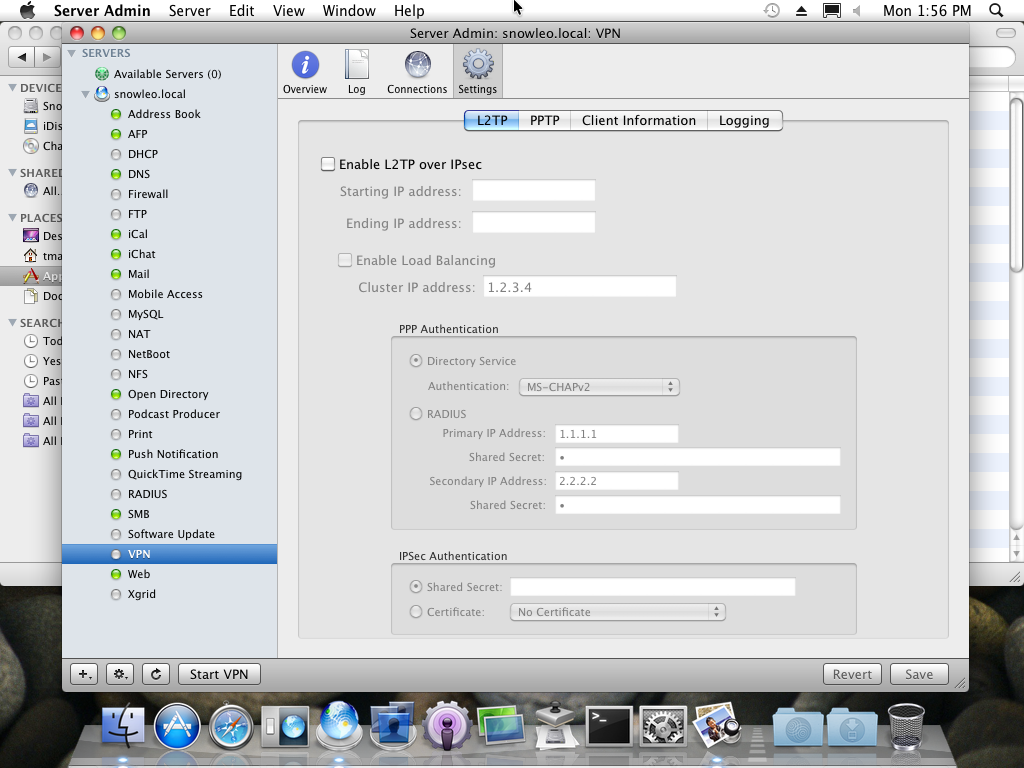Select the Web service
Image resolution: width=1024 pixels, height=768 pixels.
(x=170, y=574)
